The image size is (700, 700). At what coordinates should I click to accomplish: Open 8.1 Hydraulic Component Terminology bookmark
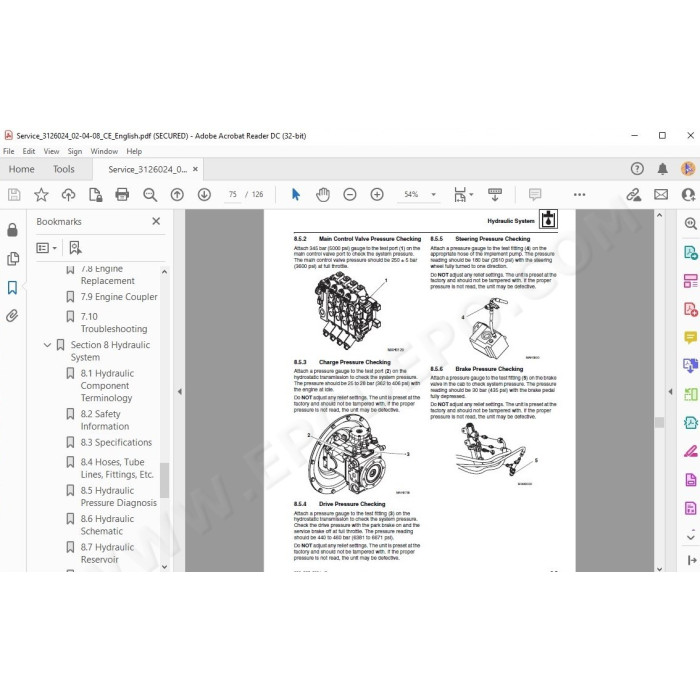coord(107,386)
